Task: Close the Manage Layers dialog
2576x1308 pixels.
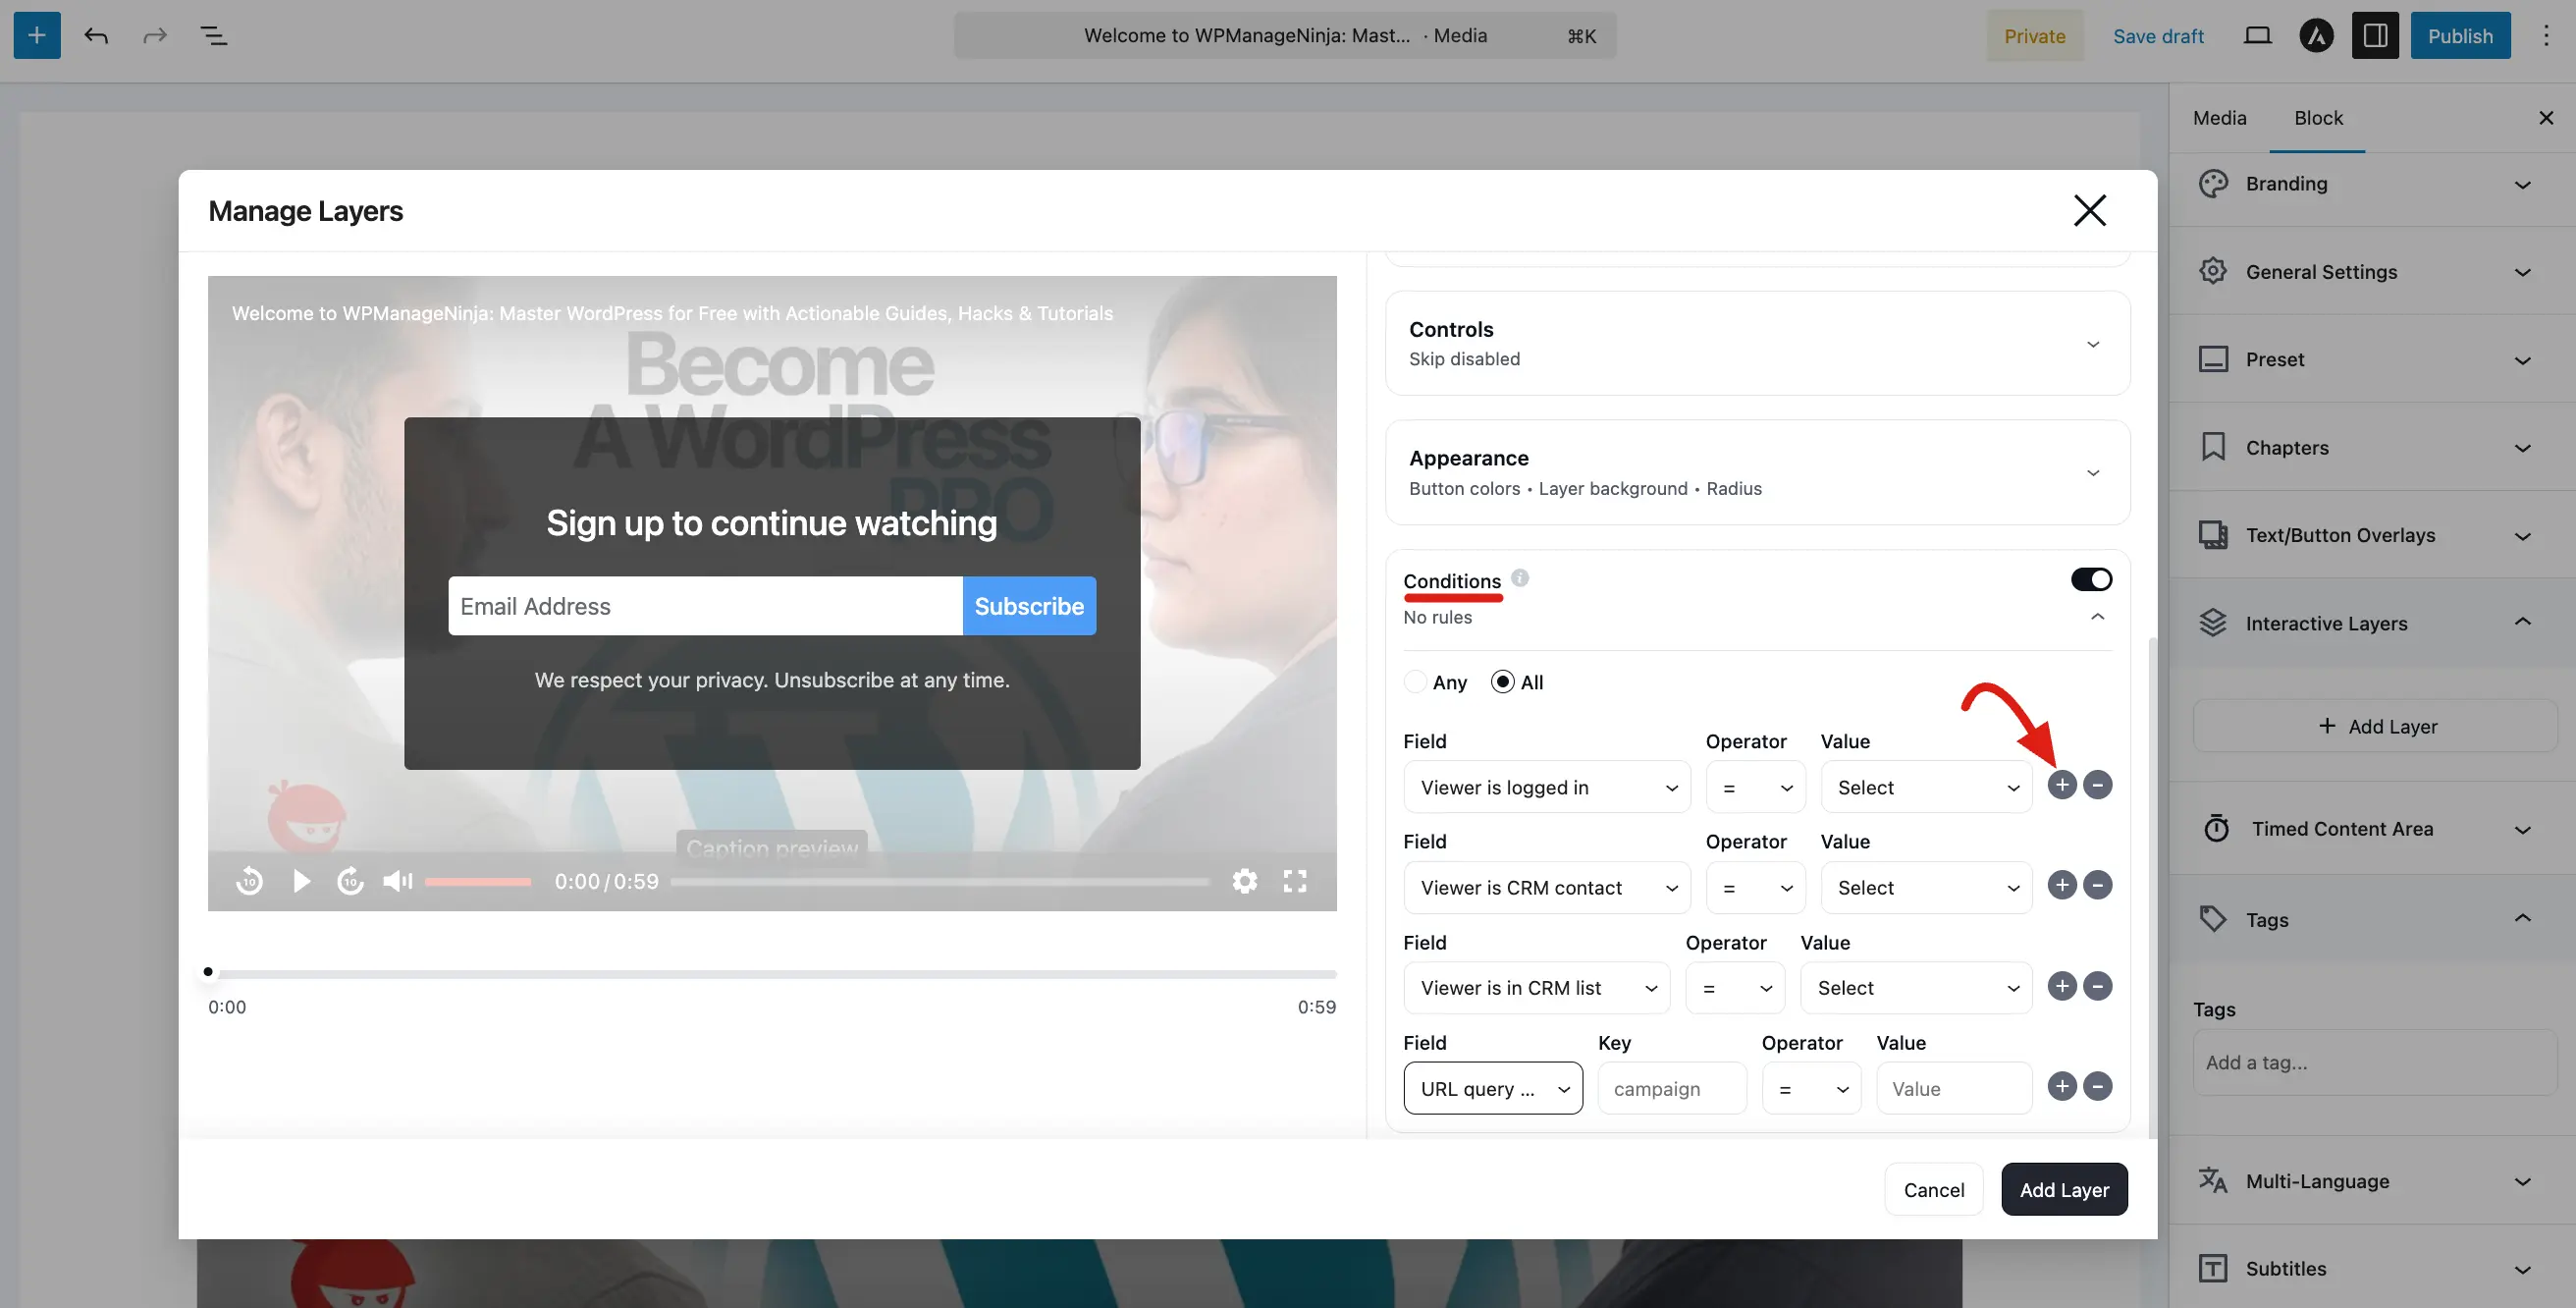Action: [x=2090, y=211]
